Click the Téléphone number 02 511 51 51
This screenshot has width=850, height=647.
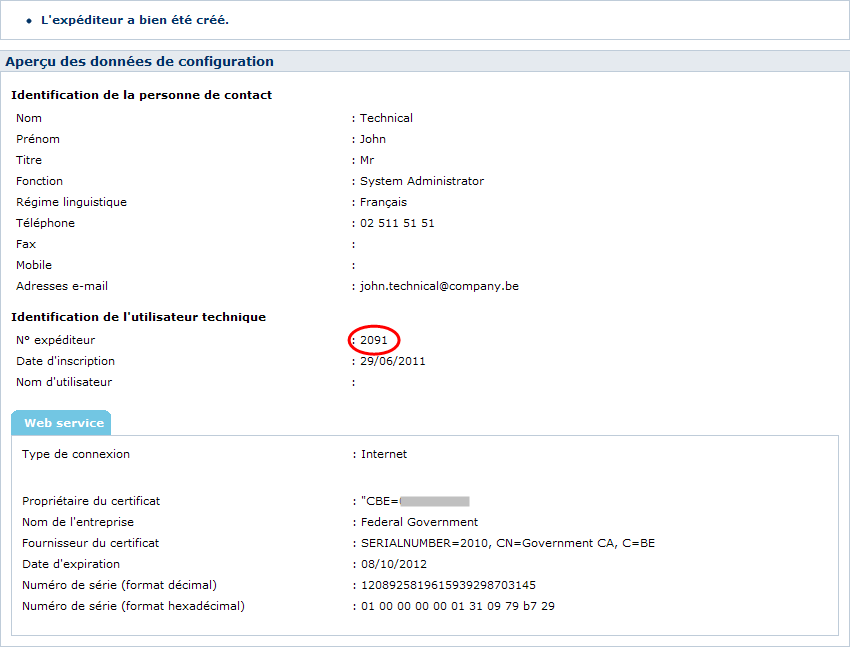coord(395,222)
